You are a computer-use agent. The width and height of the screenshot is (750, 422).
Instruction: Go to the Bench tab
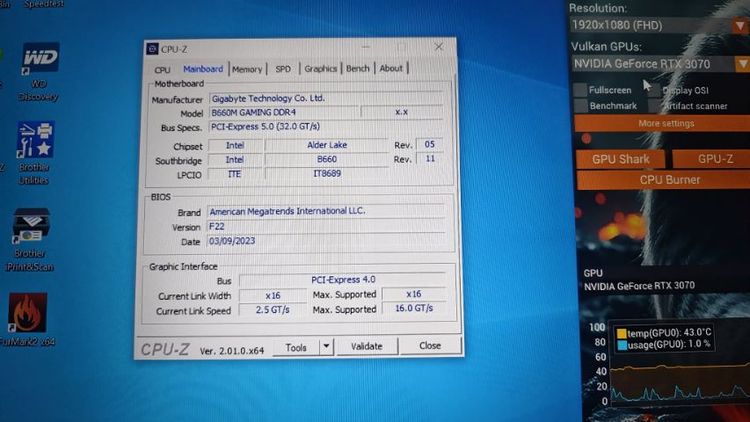coord(357,69)
